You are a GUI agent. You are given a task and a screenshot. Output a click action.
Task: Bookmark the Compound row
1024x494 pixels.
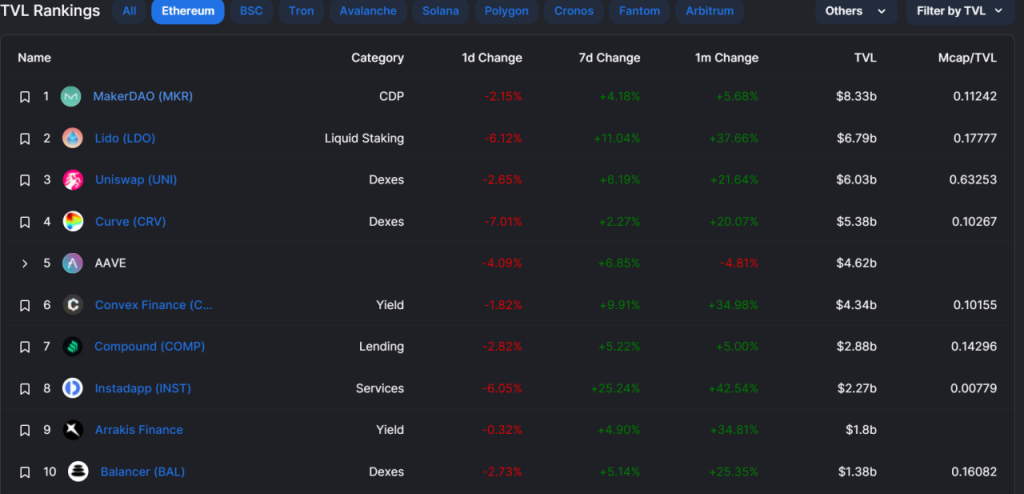tap(25, 346)
